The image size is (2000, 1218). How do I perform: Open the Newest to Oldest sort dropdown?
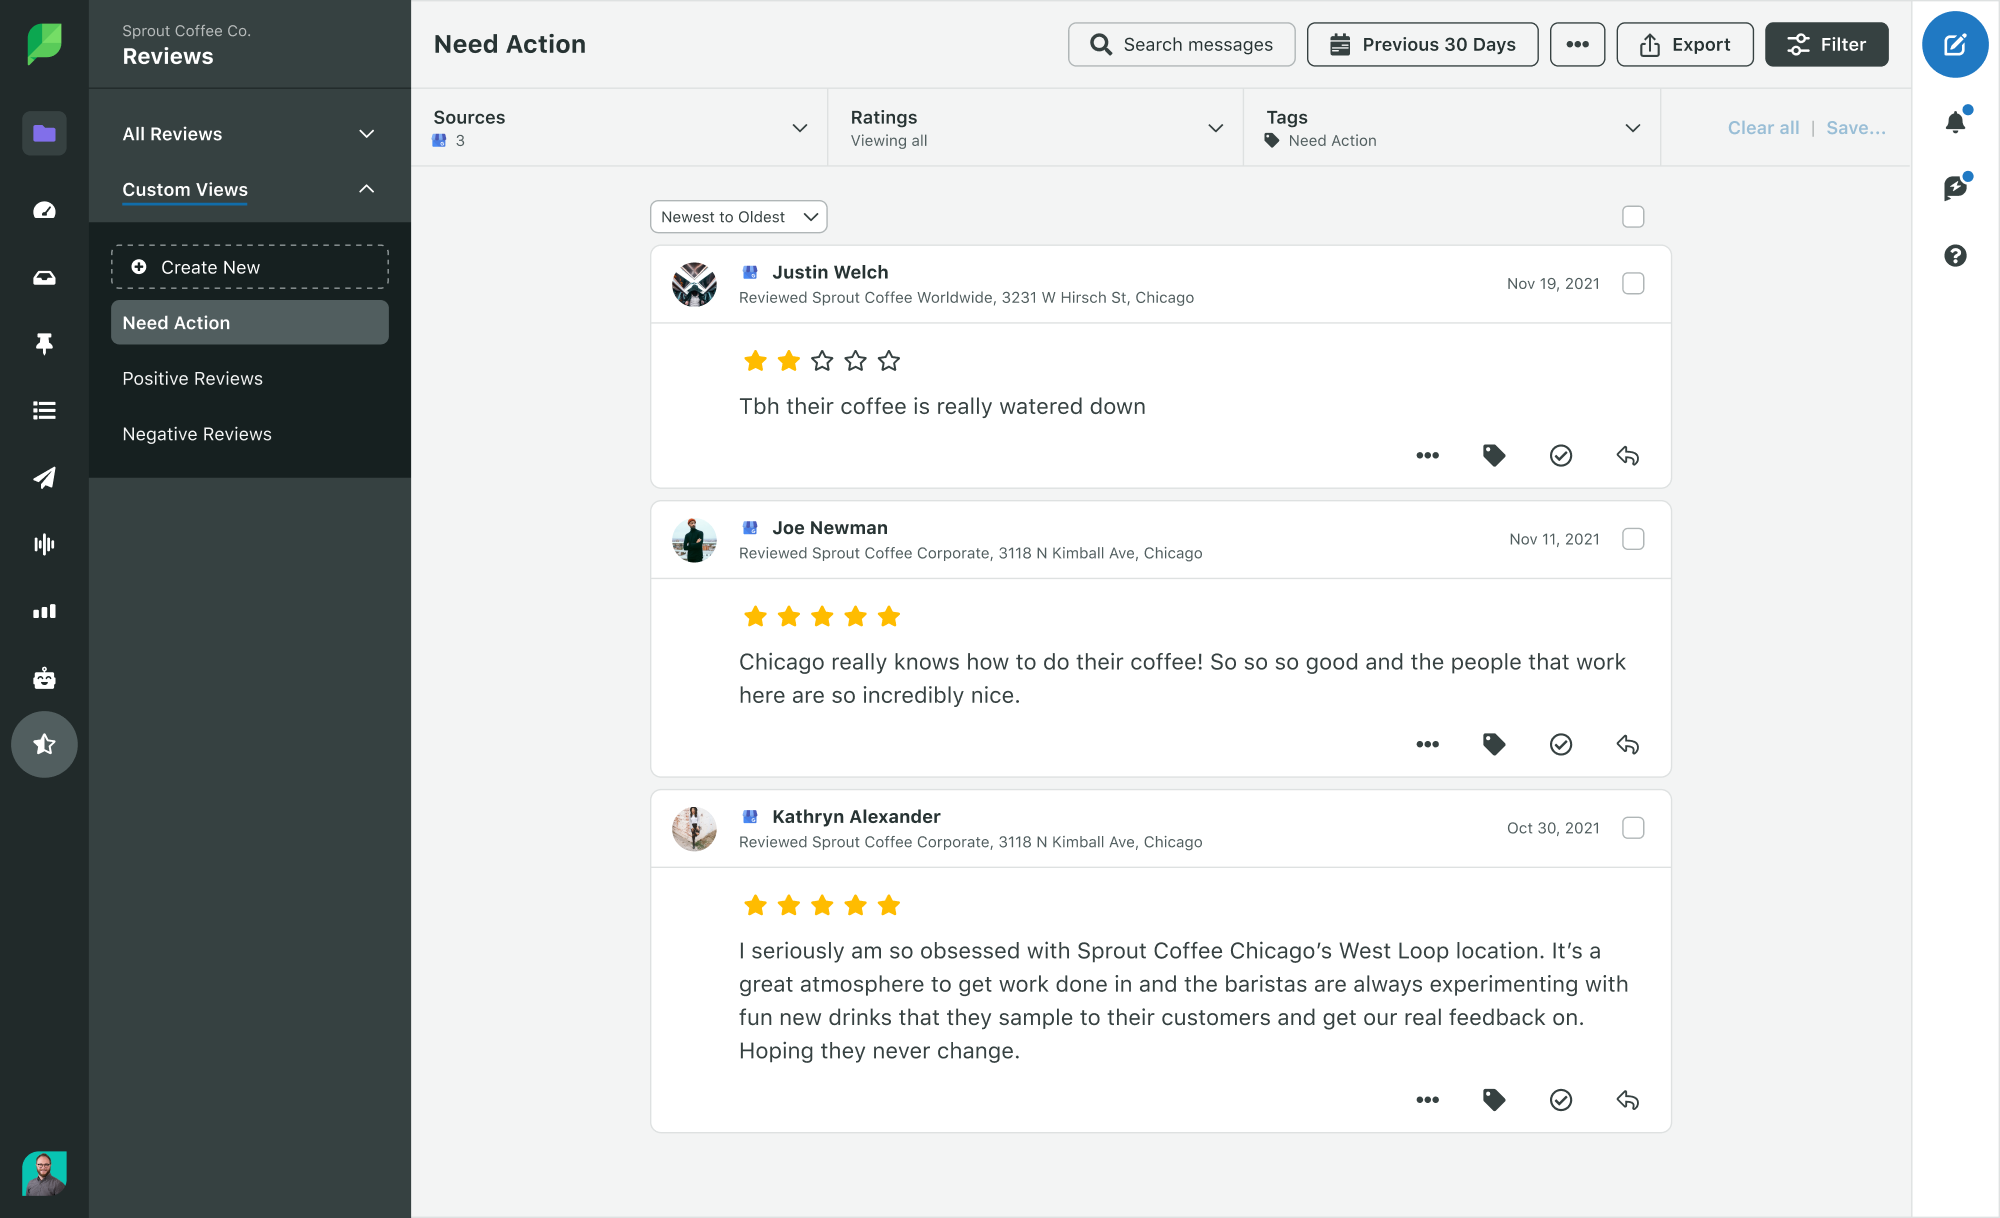[x=736, y=216]
